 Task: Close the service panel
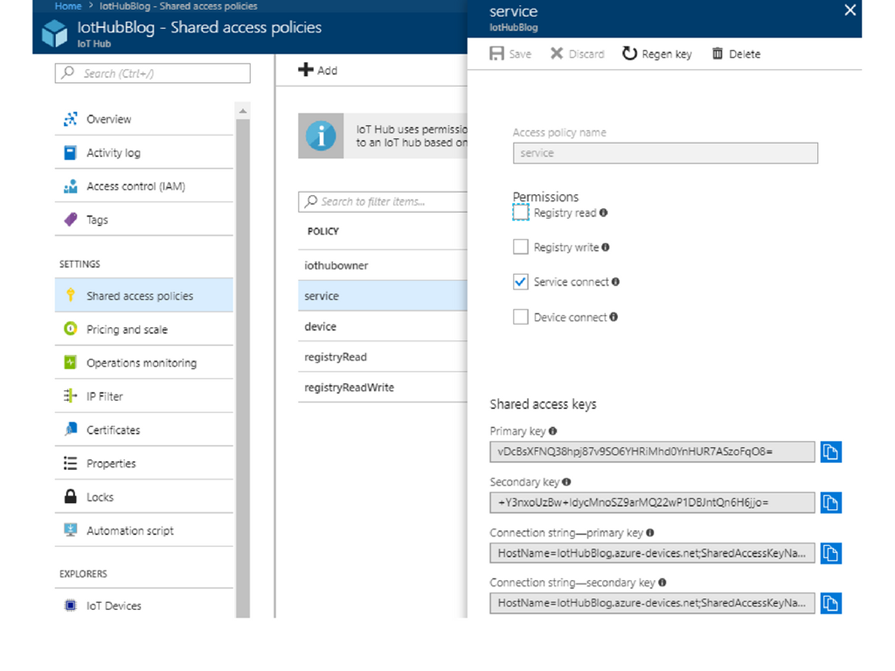pos(850,10)
